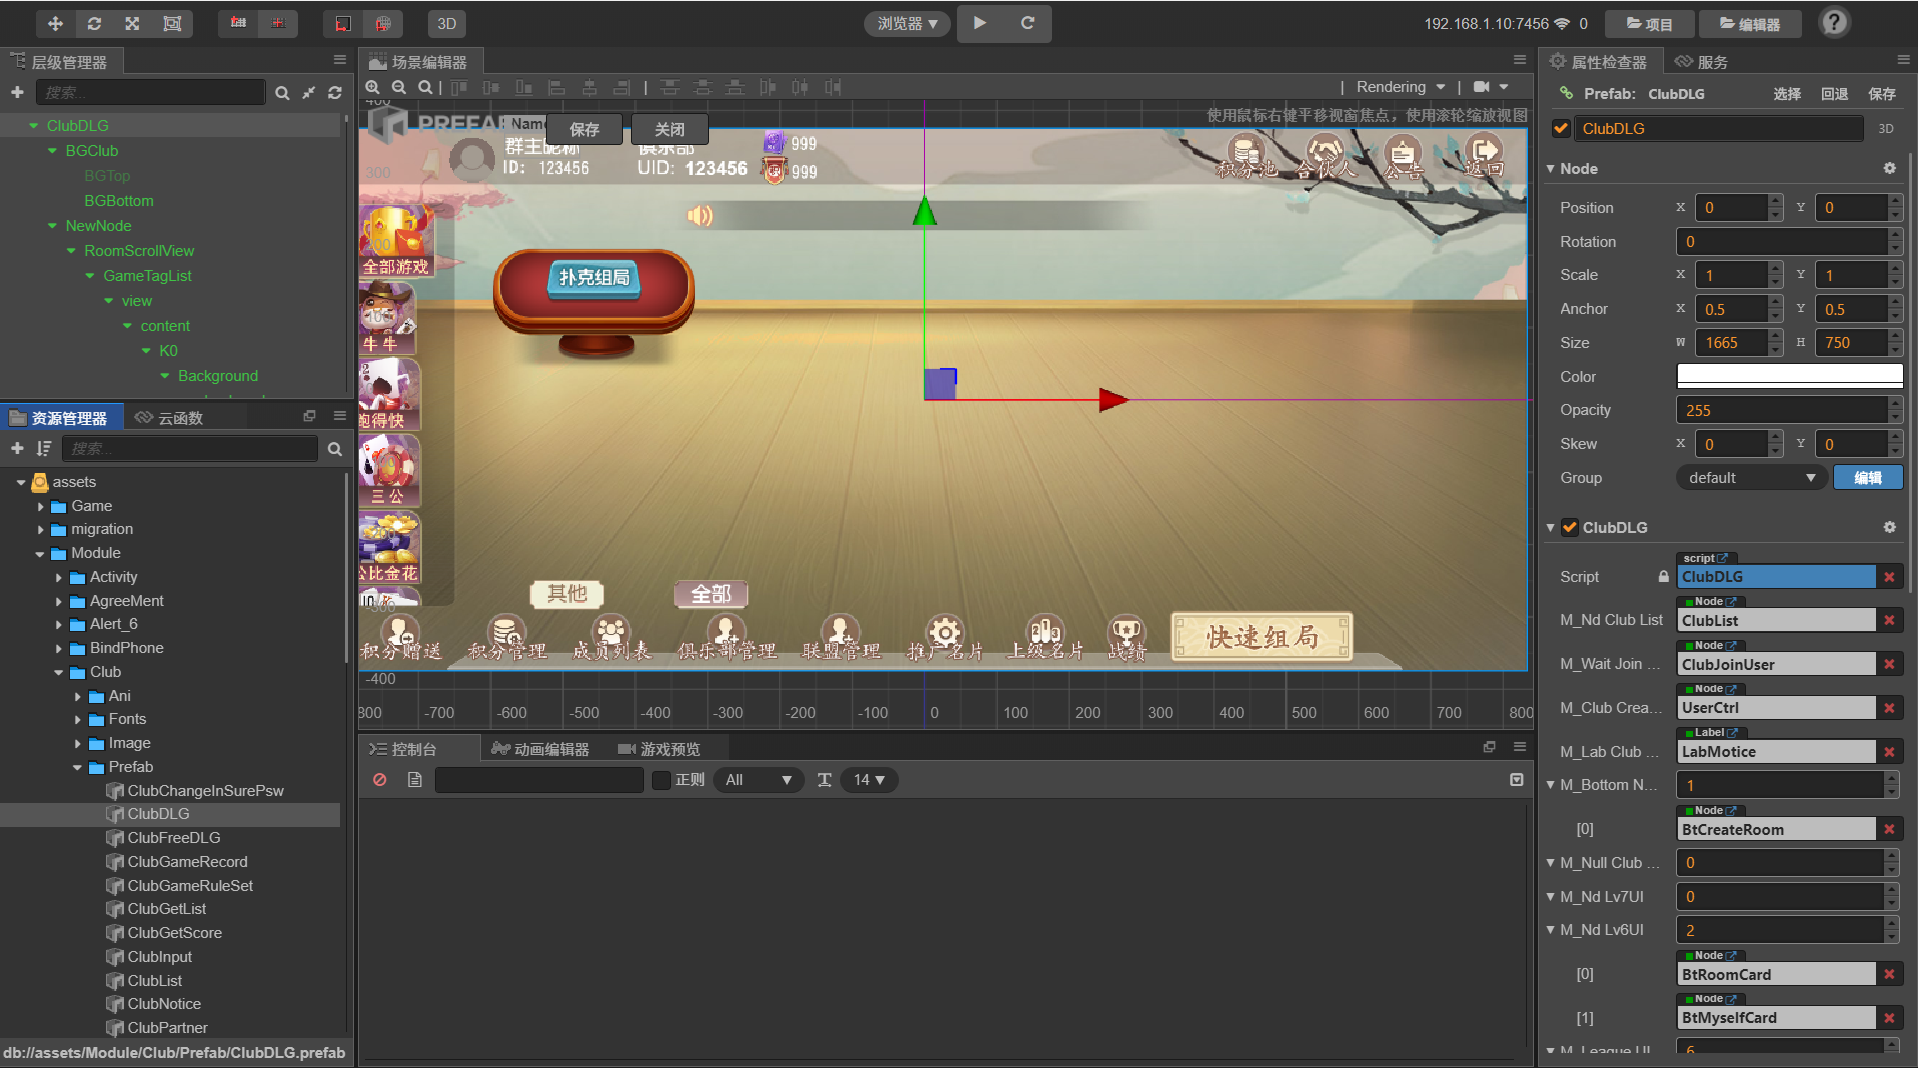Open the Rendering dropdown
Screen dimensions: 1918x1068
(1400, 87)
